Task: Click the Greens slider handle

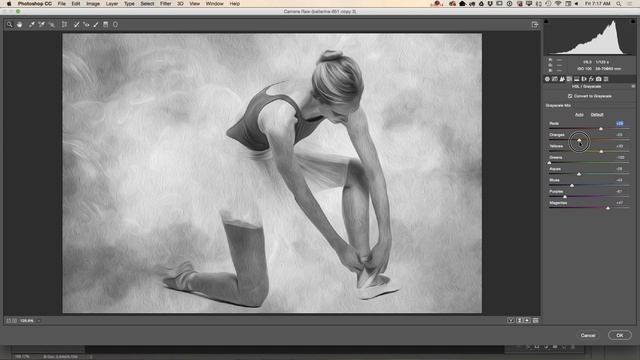Action: pos(549,163)
